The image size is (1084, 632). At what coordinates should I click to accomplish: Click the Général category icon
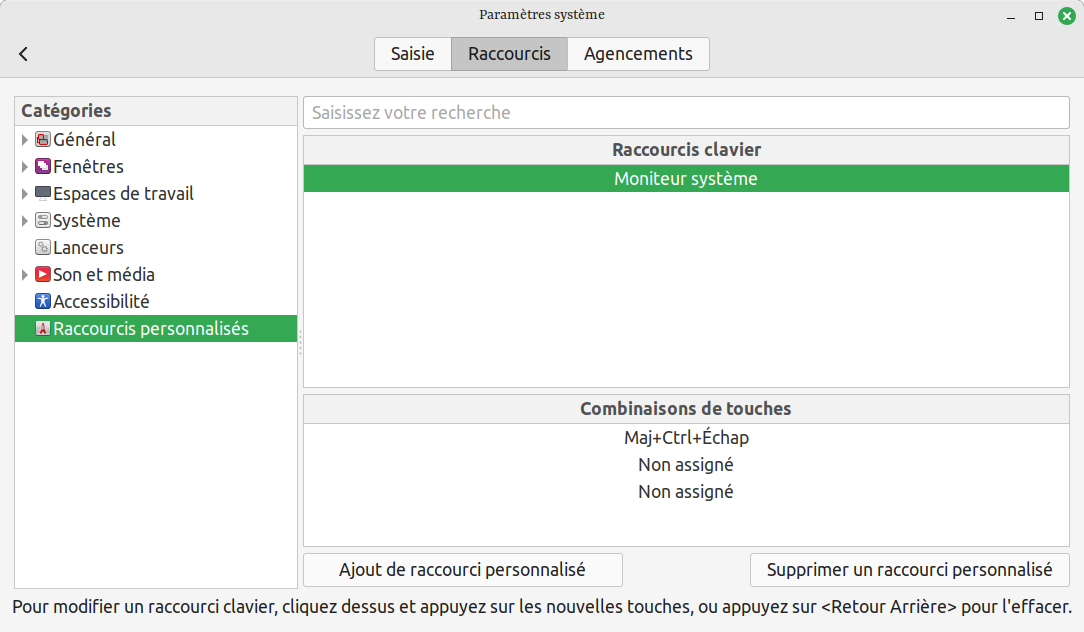tap(43, 140)
